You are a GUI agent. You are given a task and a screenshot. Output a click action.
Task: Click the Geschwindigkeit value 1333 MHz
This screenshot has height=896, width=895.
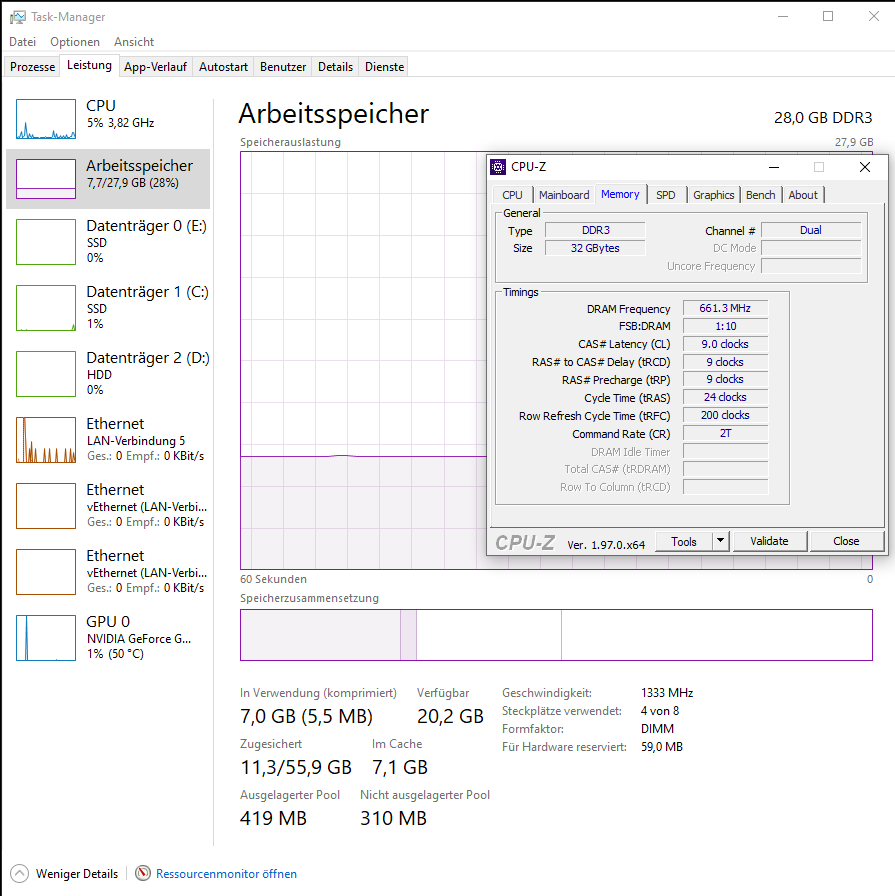tap(667, 693)
